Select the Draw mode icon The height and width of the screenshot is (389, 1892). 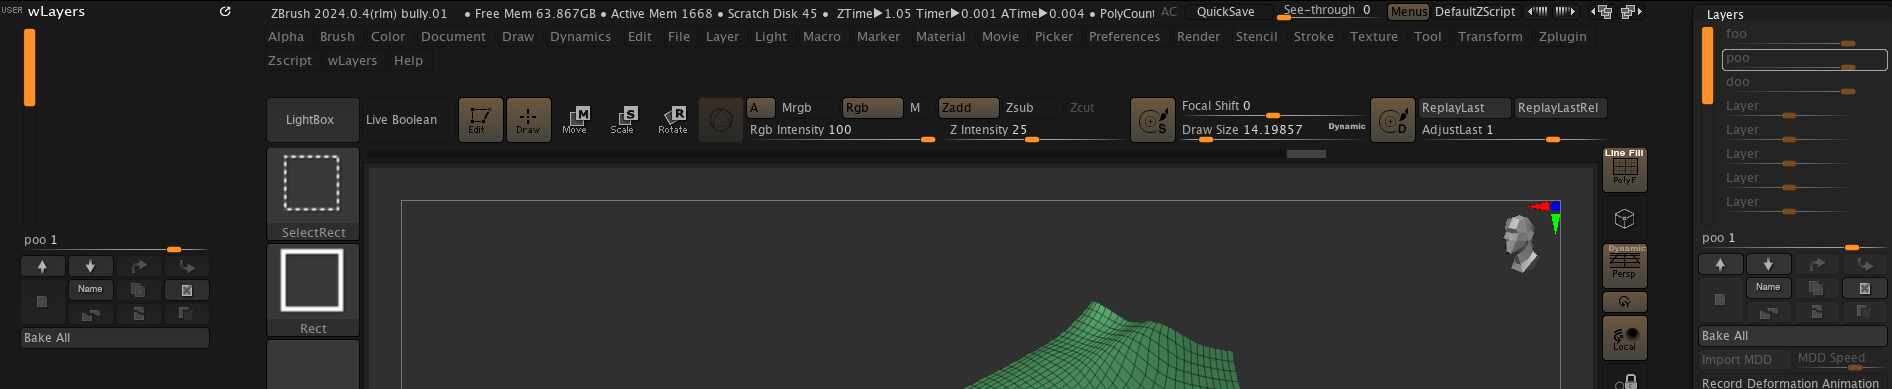[x=528, y=120]
